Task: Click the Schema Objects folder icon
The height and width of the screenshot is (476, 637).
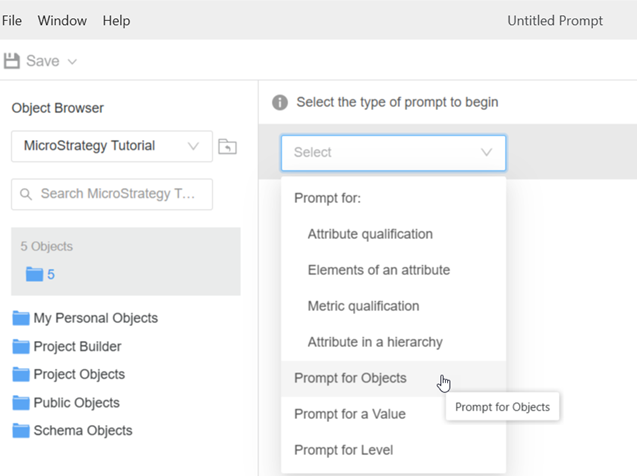Action: pyautogui.click(x=21, y=431)
